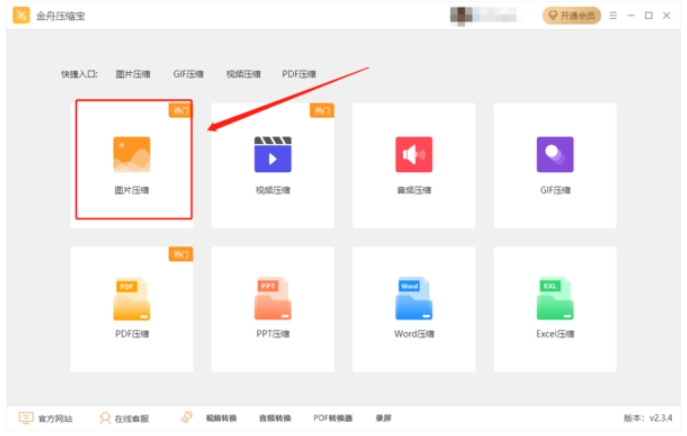Viewport: 687px width, 436px height.
Task: Open PDF转换器 in bottom bar
Action: [333, 418]
